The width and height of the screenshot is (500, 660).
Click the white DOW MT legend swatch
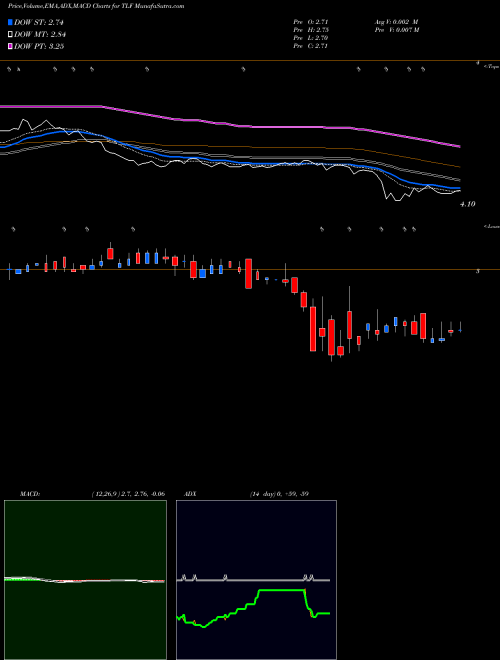(x=10, y=35)
